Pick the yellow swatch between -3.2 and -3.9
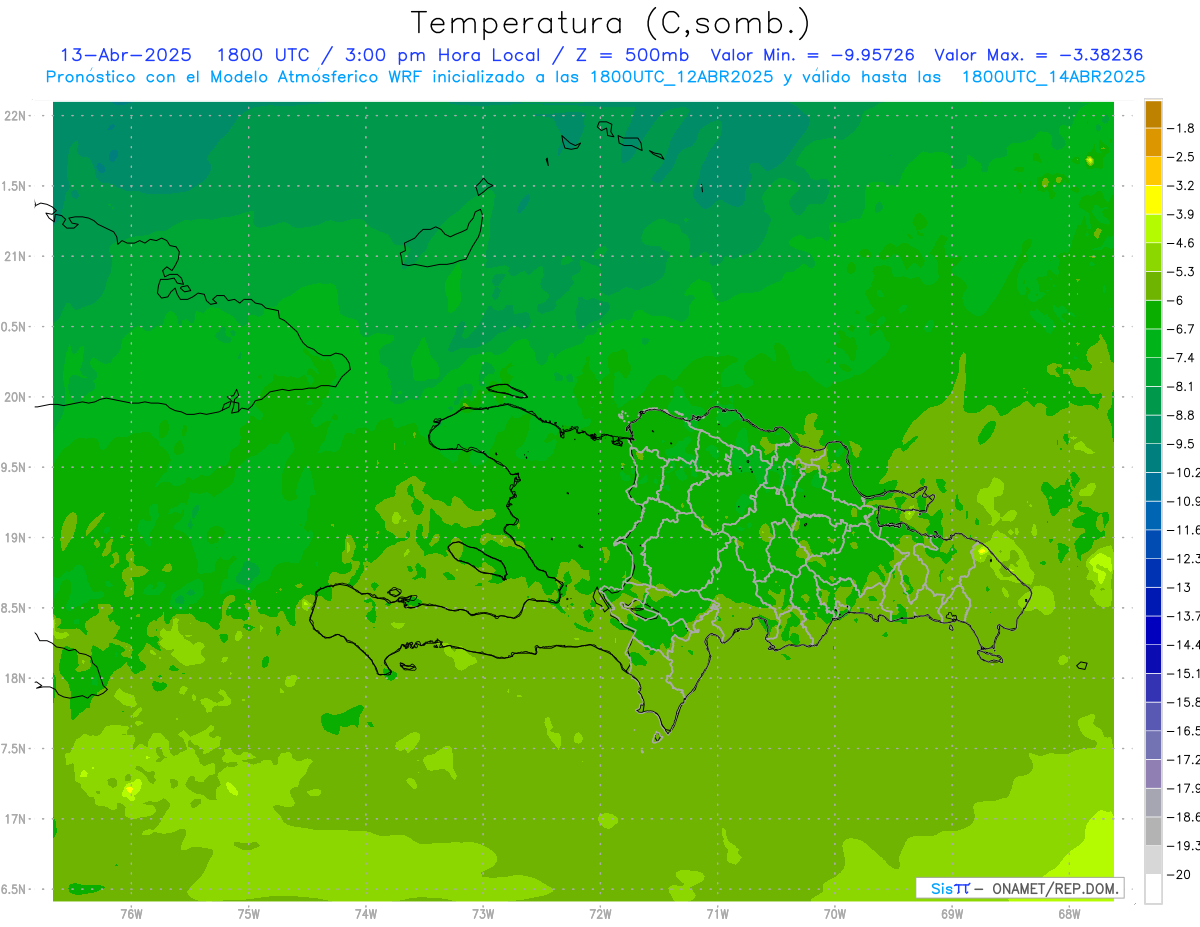1200x927 pixels. [1153, 200]
